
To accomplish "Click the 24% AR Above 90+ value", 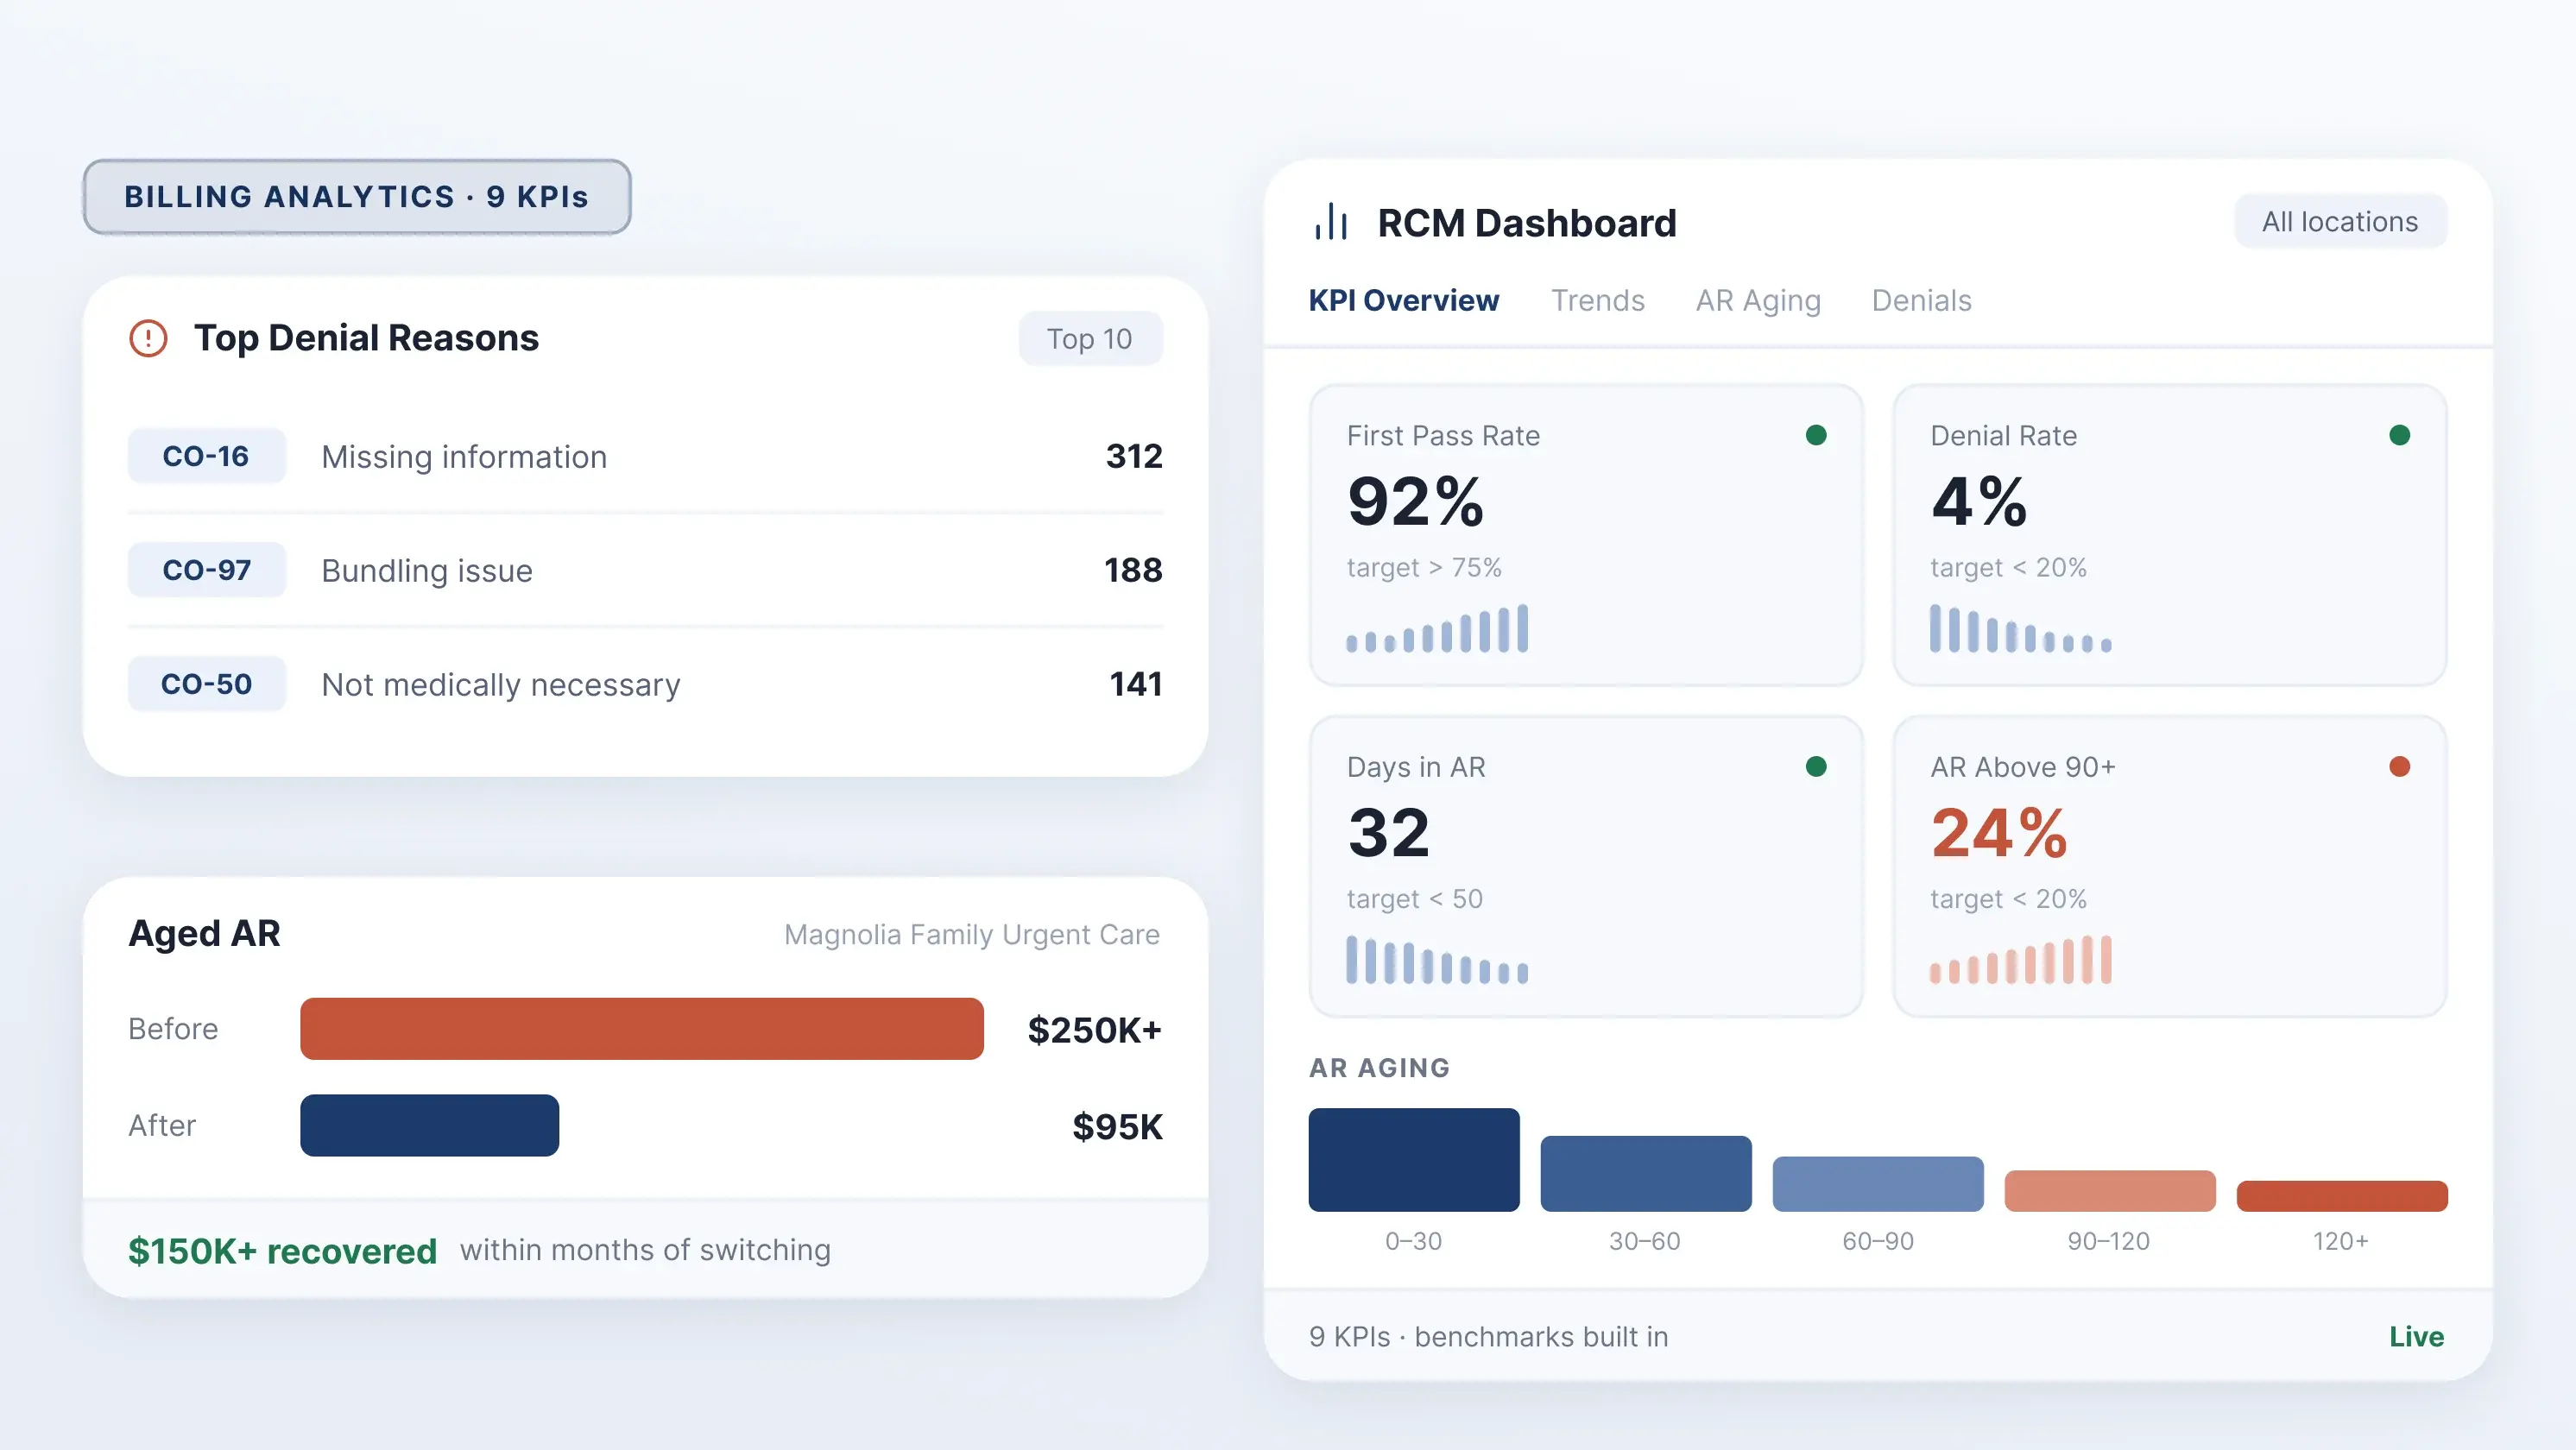I will [1999, 832].
